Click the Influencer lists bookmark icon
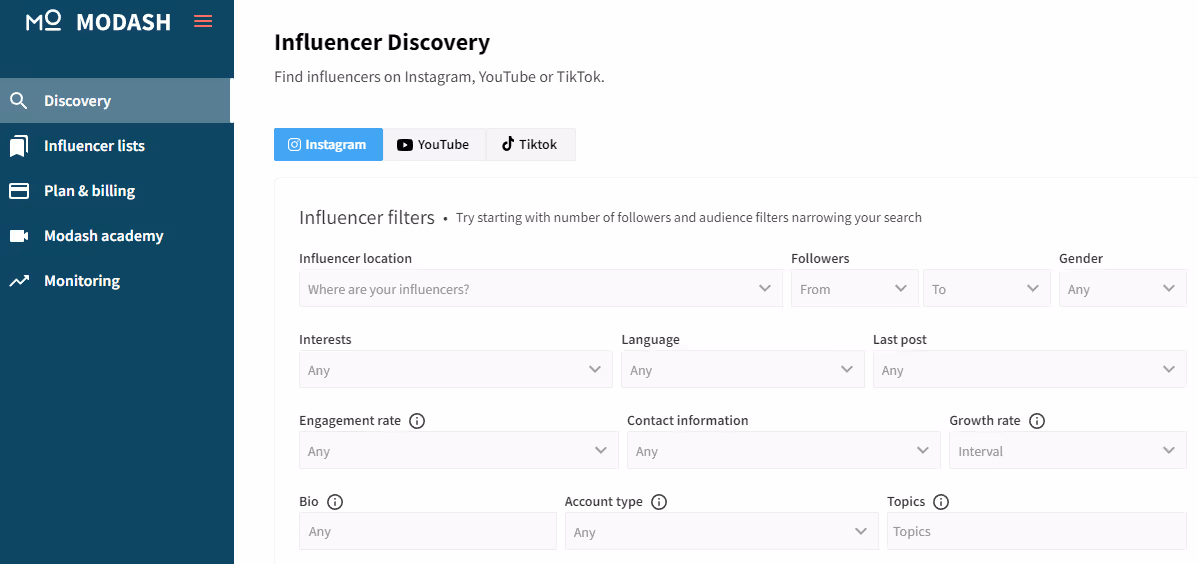The width and height of the screenshot is (1198, 564). [18, 146]
